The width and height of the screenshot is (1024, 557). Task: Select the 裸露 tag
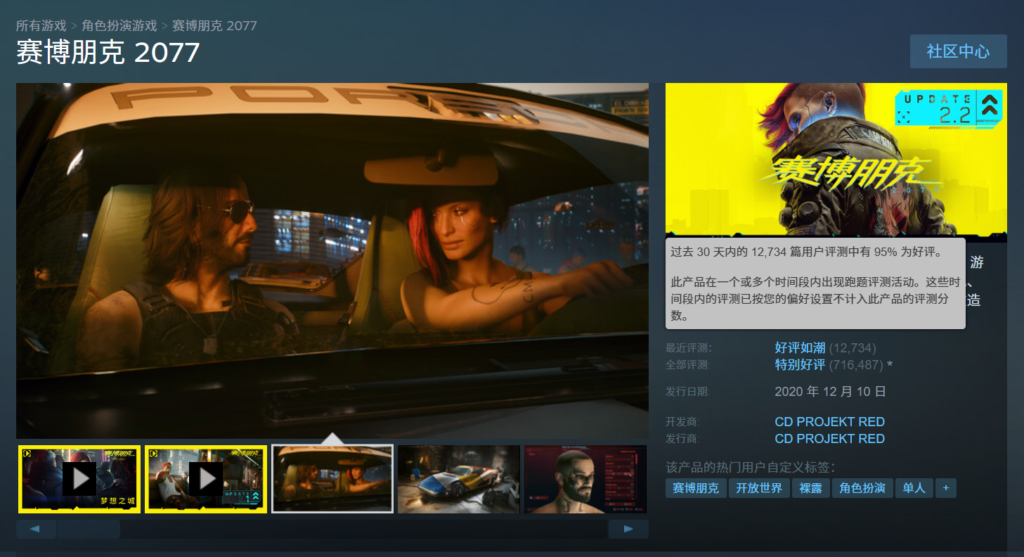[x=810, y=488]
